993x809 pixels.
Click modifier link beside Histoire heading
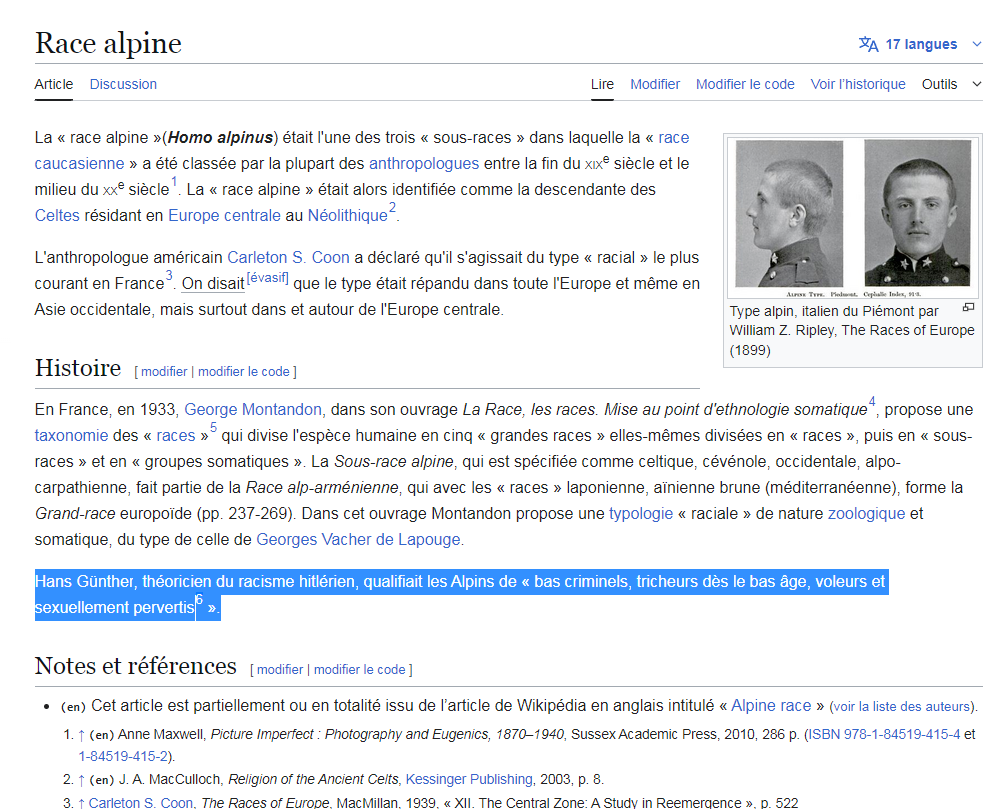click(x=164, y=371)
